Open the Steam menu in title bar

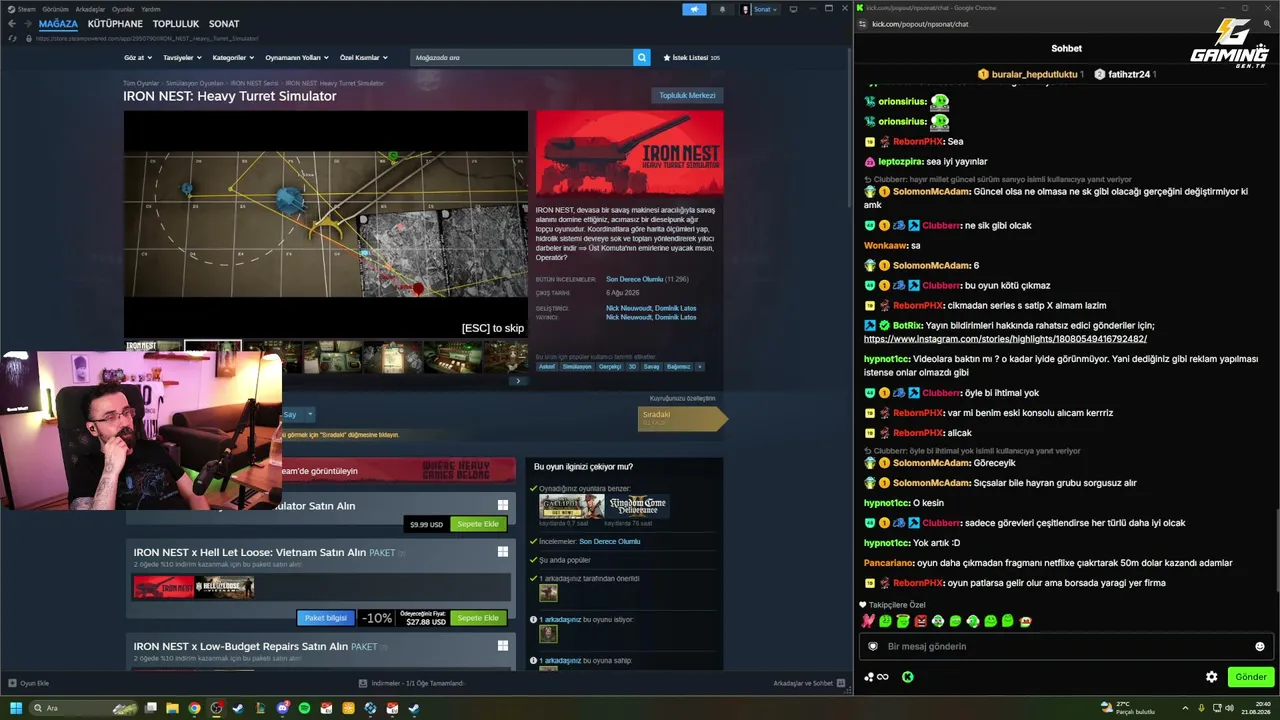pyautogui.click(x=23, y=9)
